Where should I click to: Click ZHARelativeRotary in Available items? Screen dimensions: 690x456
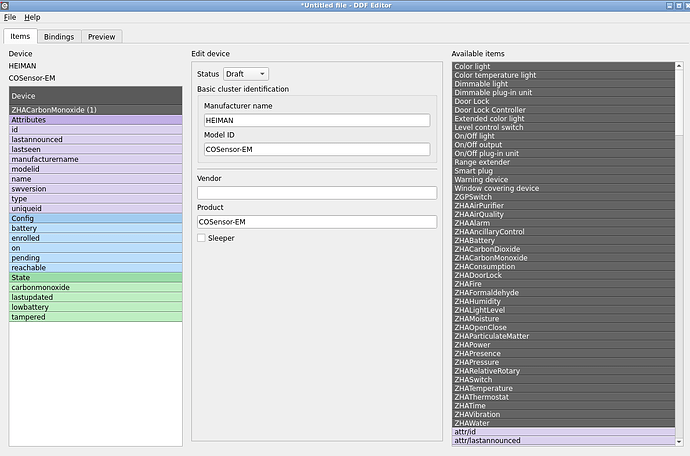coord(563,371)
